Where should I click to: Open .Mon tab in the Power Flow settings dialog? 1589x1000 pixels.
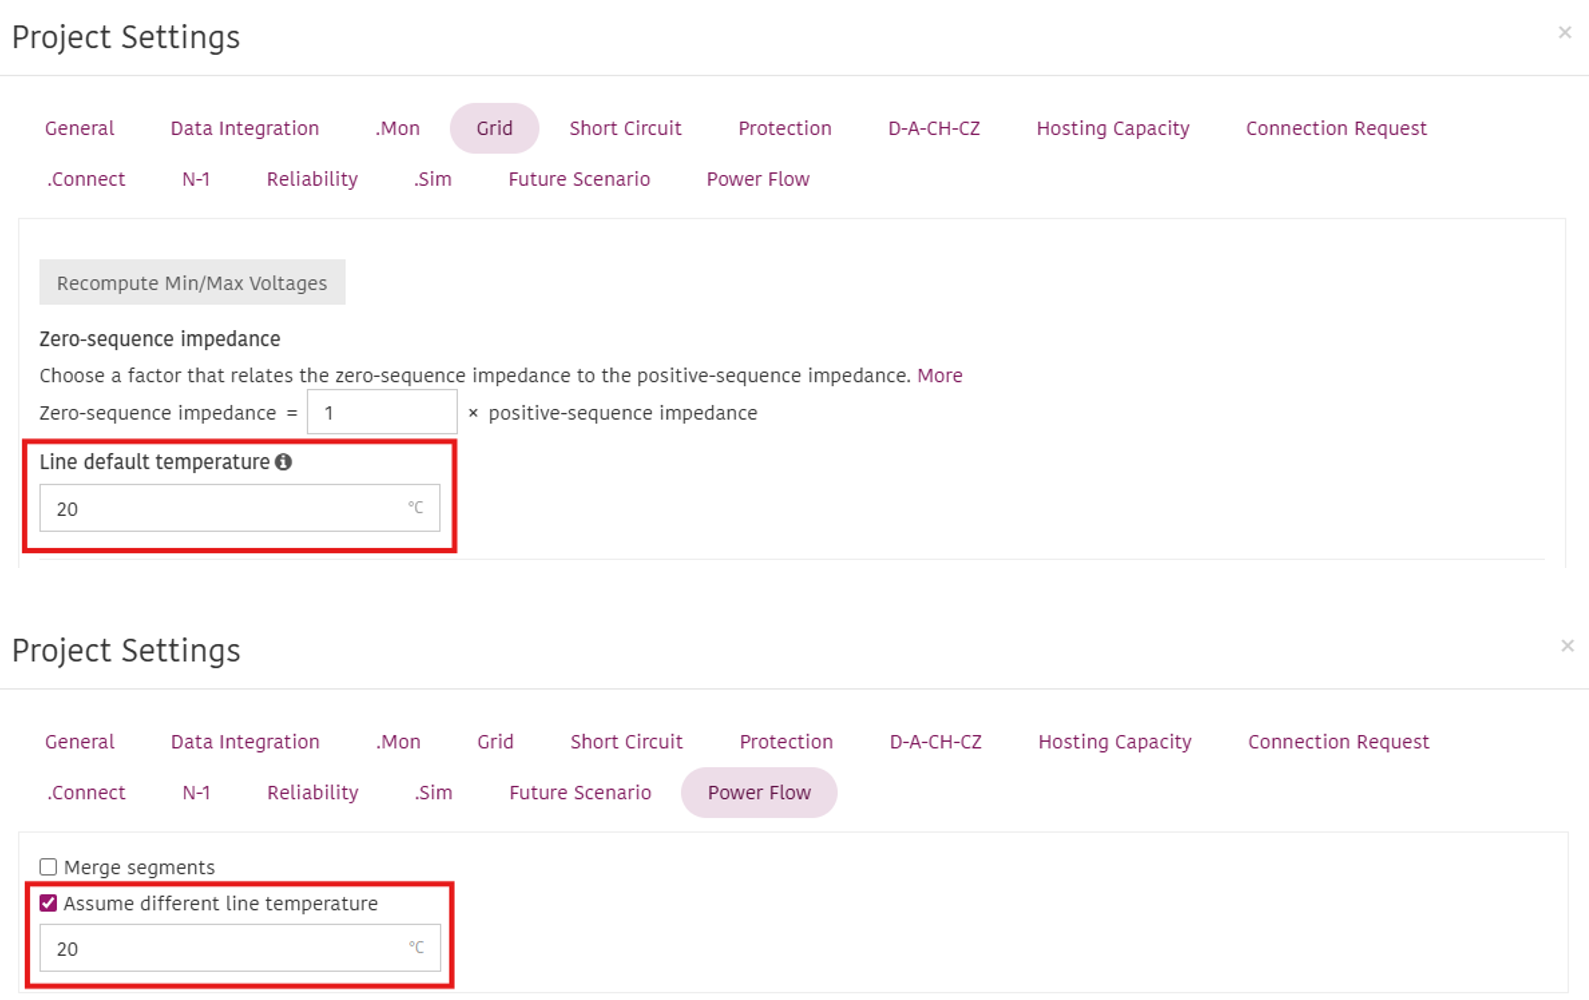click(x=398, y=742)
